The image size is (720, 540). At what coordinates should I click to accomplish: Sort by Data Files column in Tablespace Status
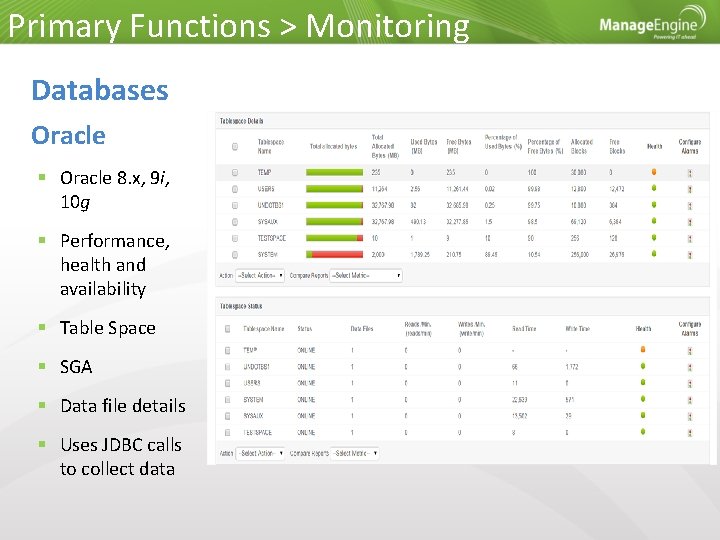362,329
